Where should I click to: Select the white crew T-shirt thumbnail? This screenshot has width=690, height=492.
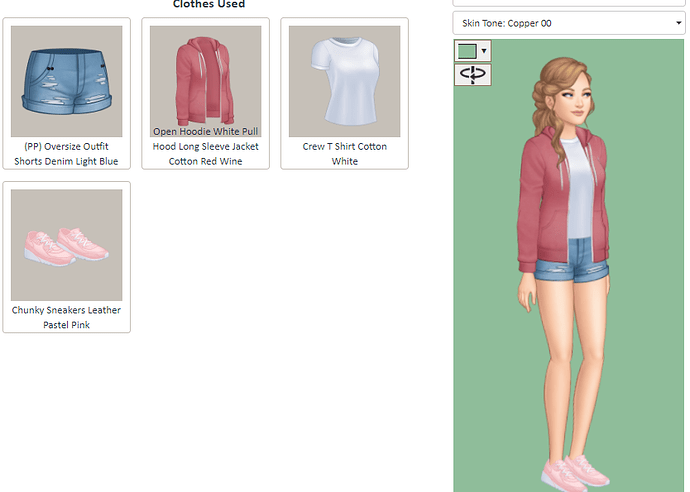[345, 81]
